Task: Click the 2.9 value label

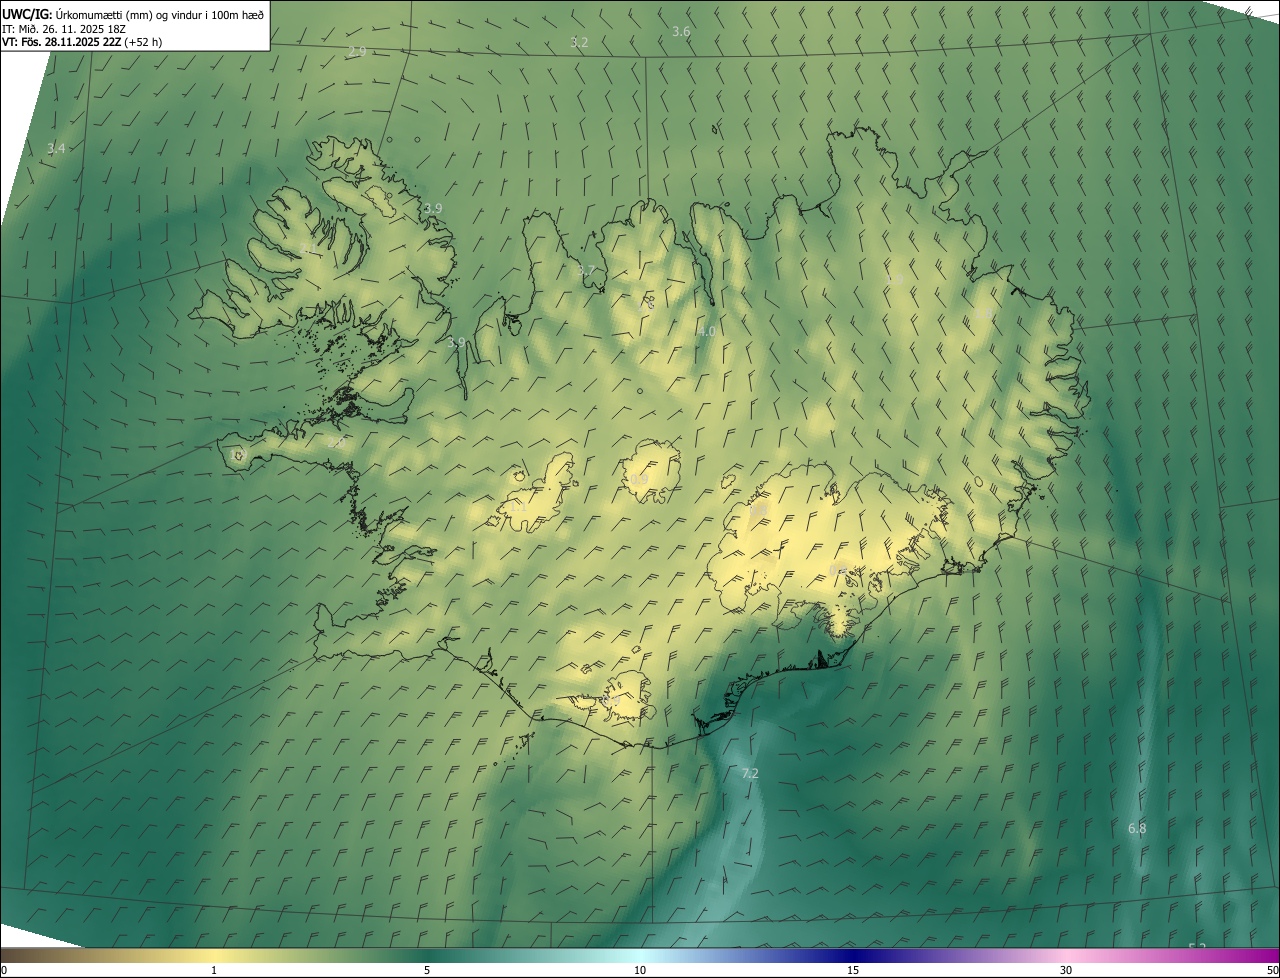Action: [357, 50]
